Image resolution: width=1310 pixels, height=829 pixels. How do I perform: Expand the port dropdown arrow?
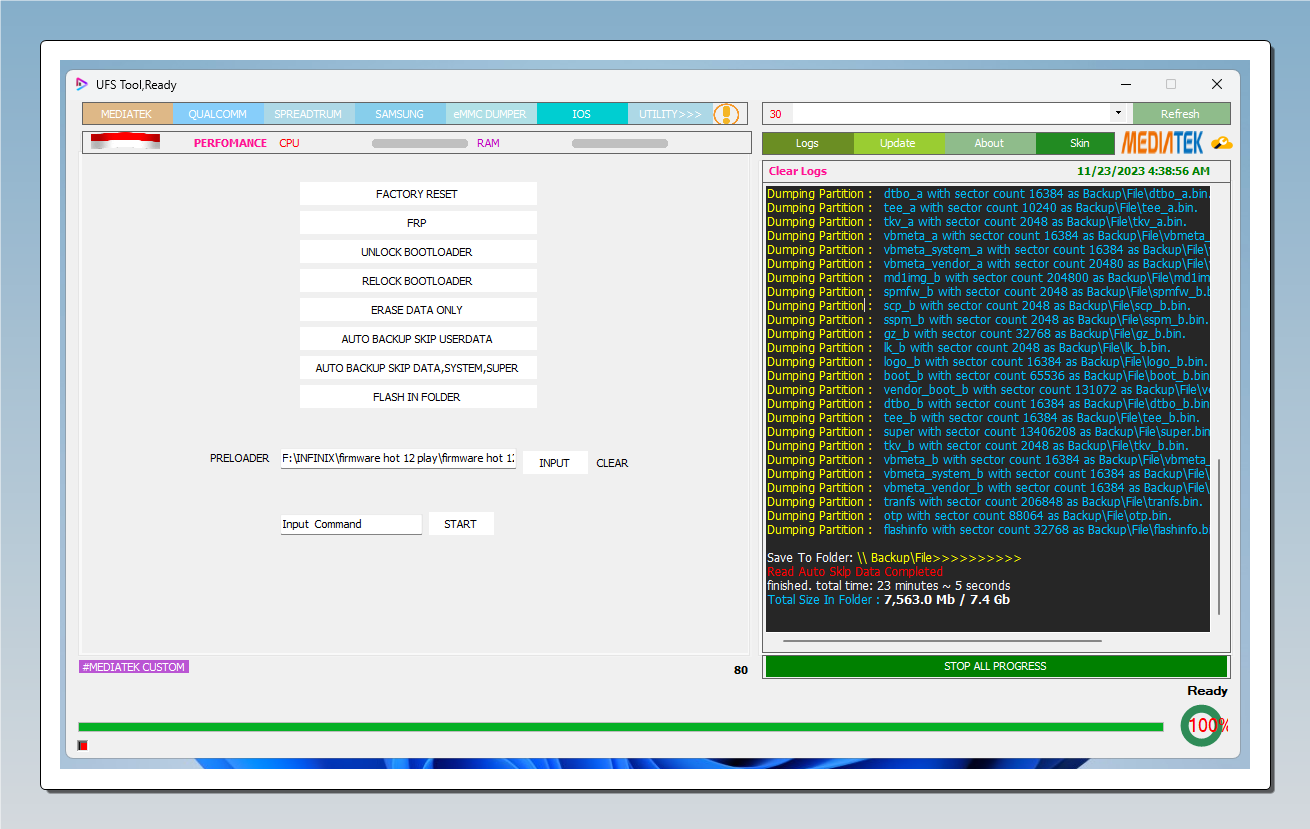[1118, 113]
